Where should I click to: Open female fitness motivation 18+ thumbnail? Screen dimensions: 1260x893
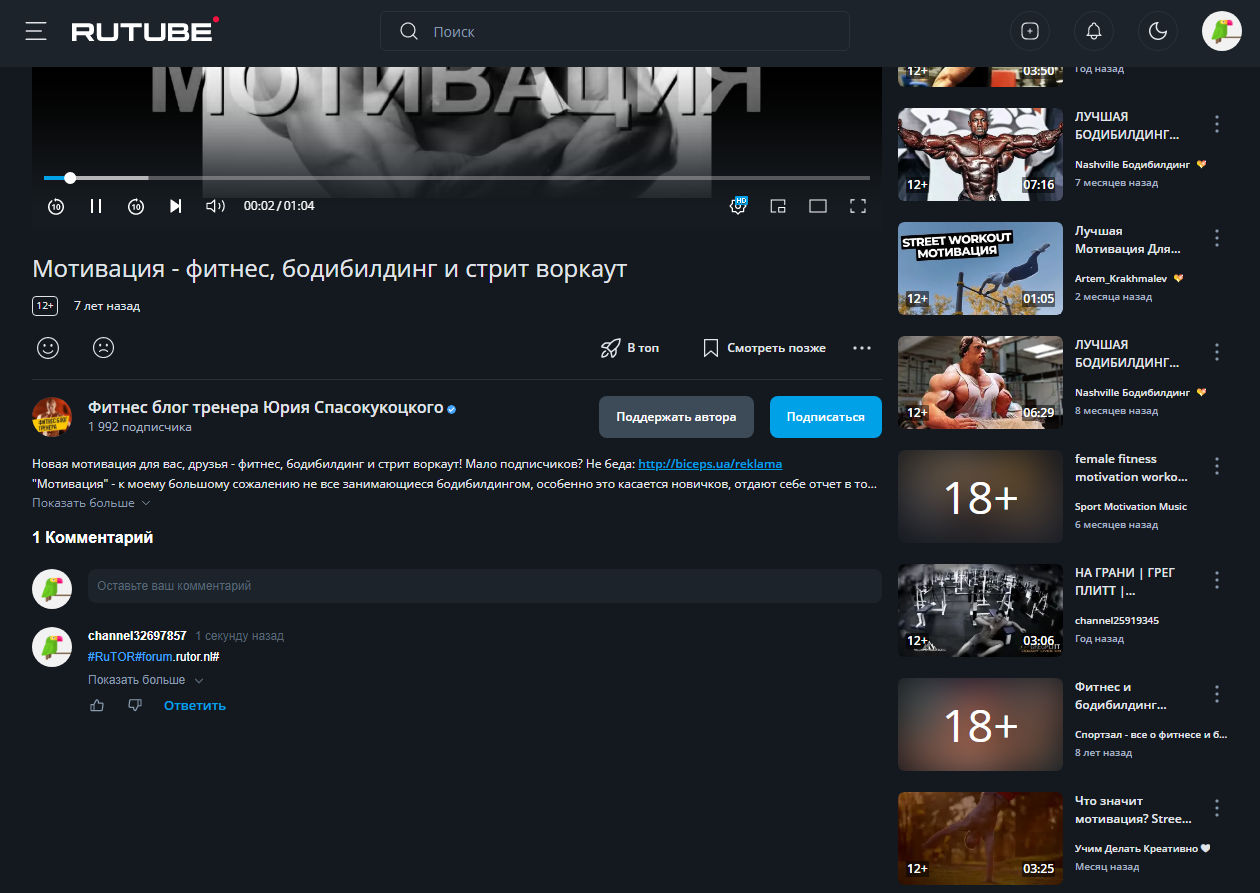[980, 496]
